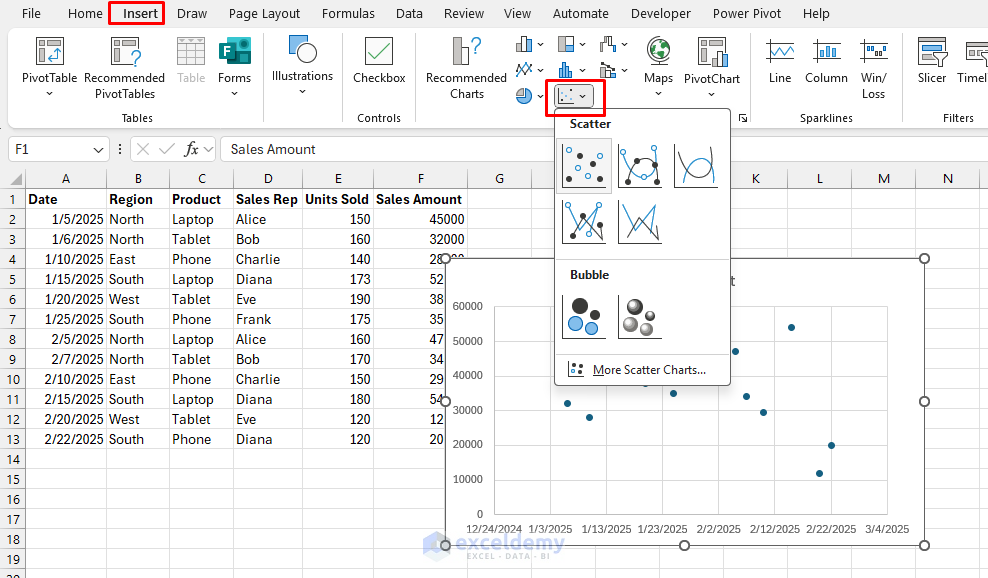This screenshot has height=578, width=988.
Task: Select cell with value 45000
Action: (420, 219)
